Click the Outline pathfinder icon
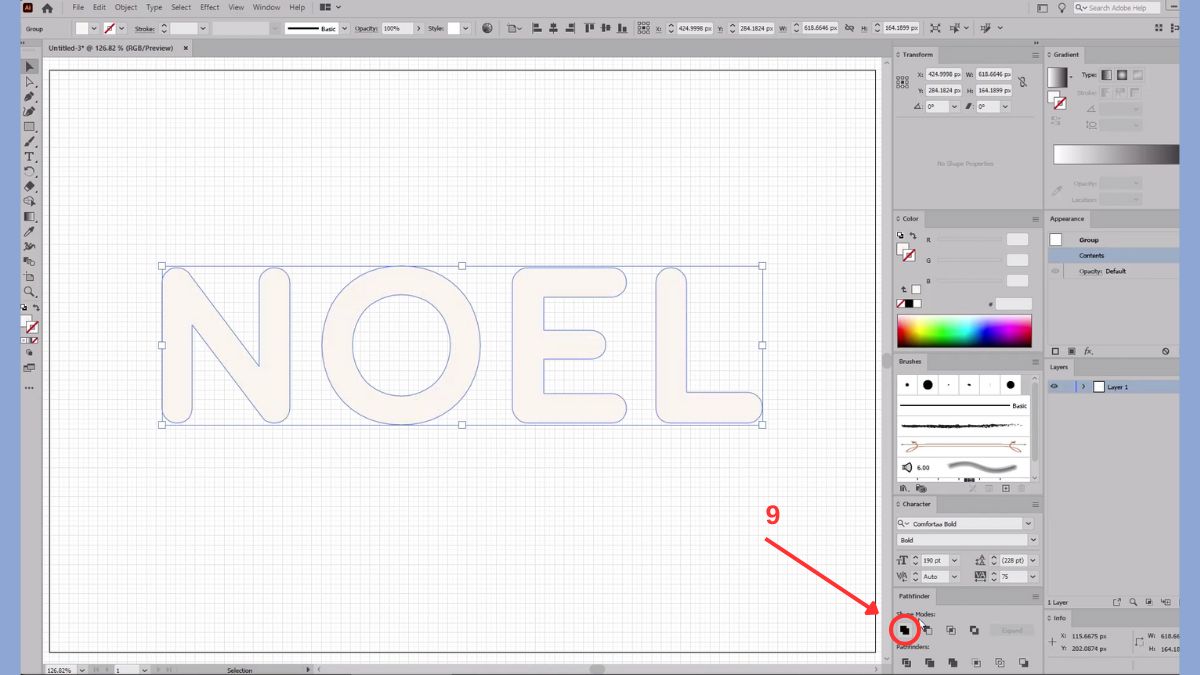 pos(1000,662)
